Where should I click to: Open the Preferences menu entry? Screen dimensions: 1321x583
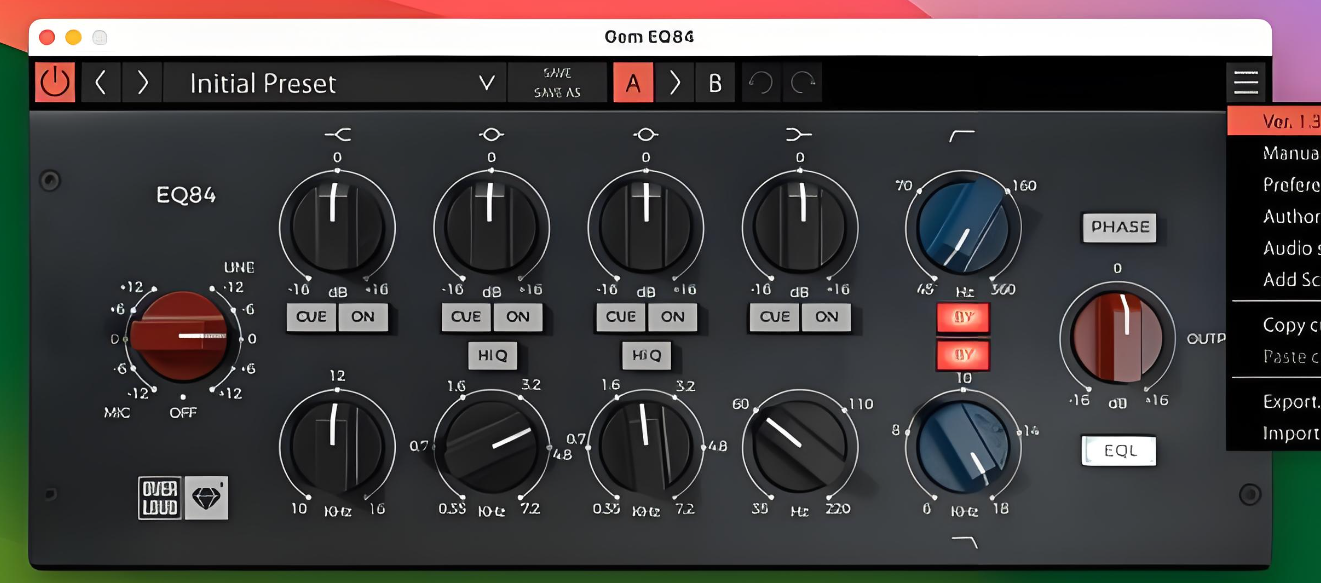[1274, 185]
